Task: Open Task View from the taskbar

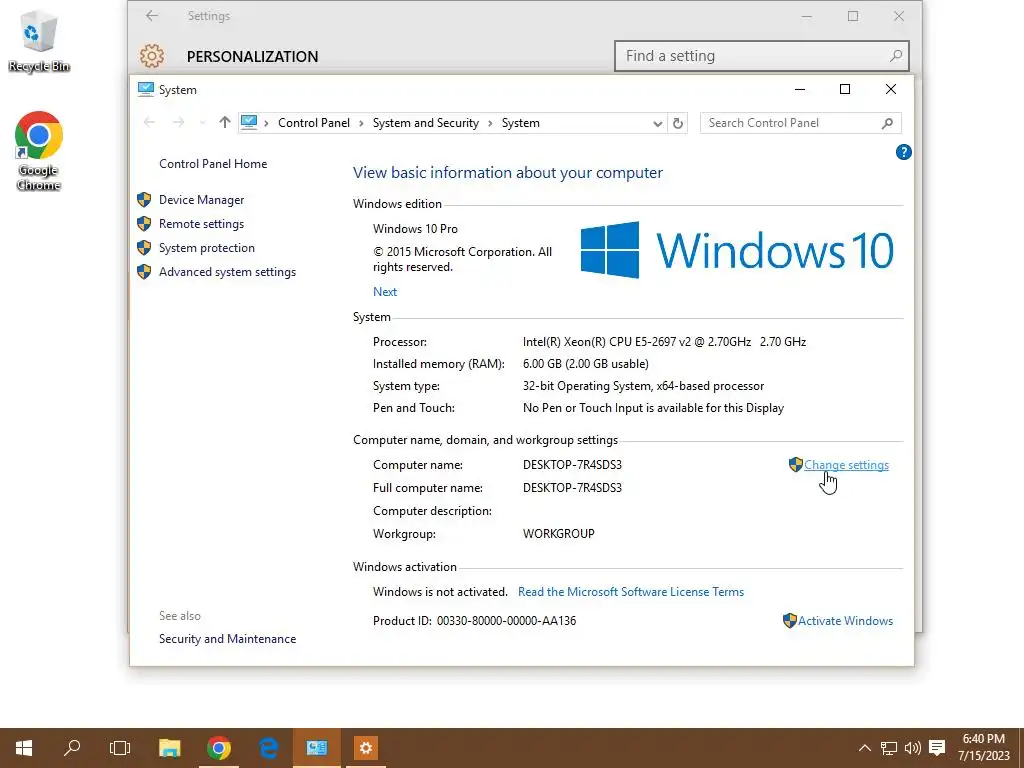Action: (x=120, y=748)
